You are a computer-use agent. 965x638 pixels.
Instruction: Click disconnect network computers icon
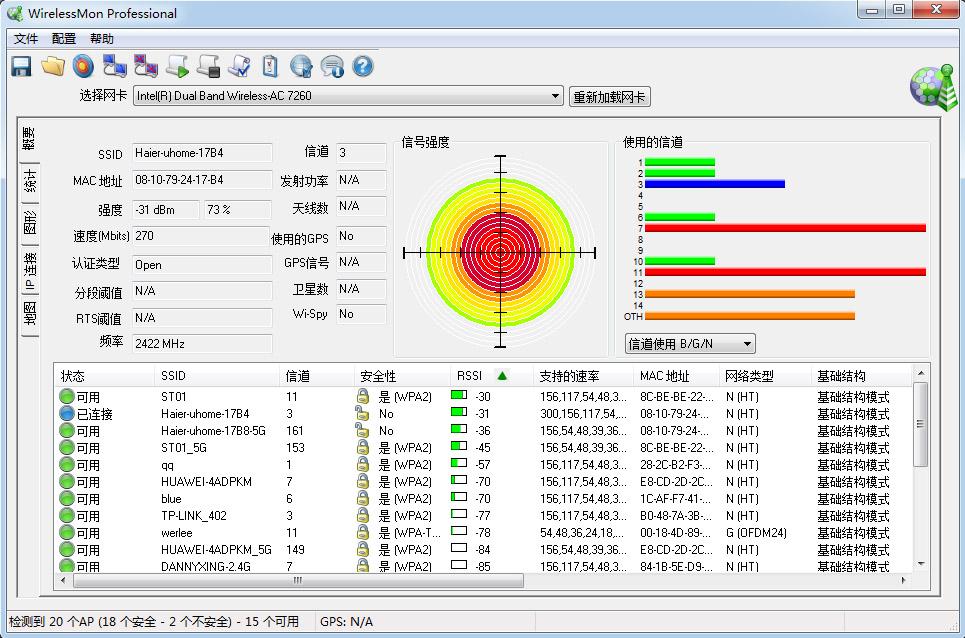click(146, 66)
